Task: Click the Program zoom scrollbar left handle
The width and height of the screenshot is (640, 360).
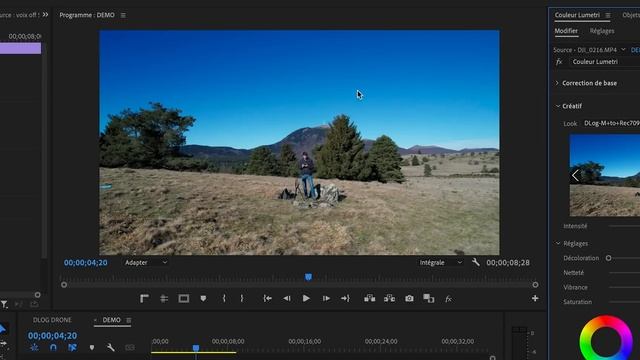Action: pyautogui.click(x=64, y=285)
